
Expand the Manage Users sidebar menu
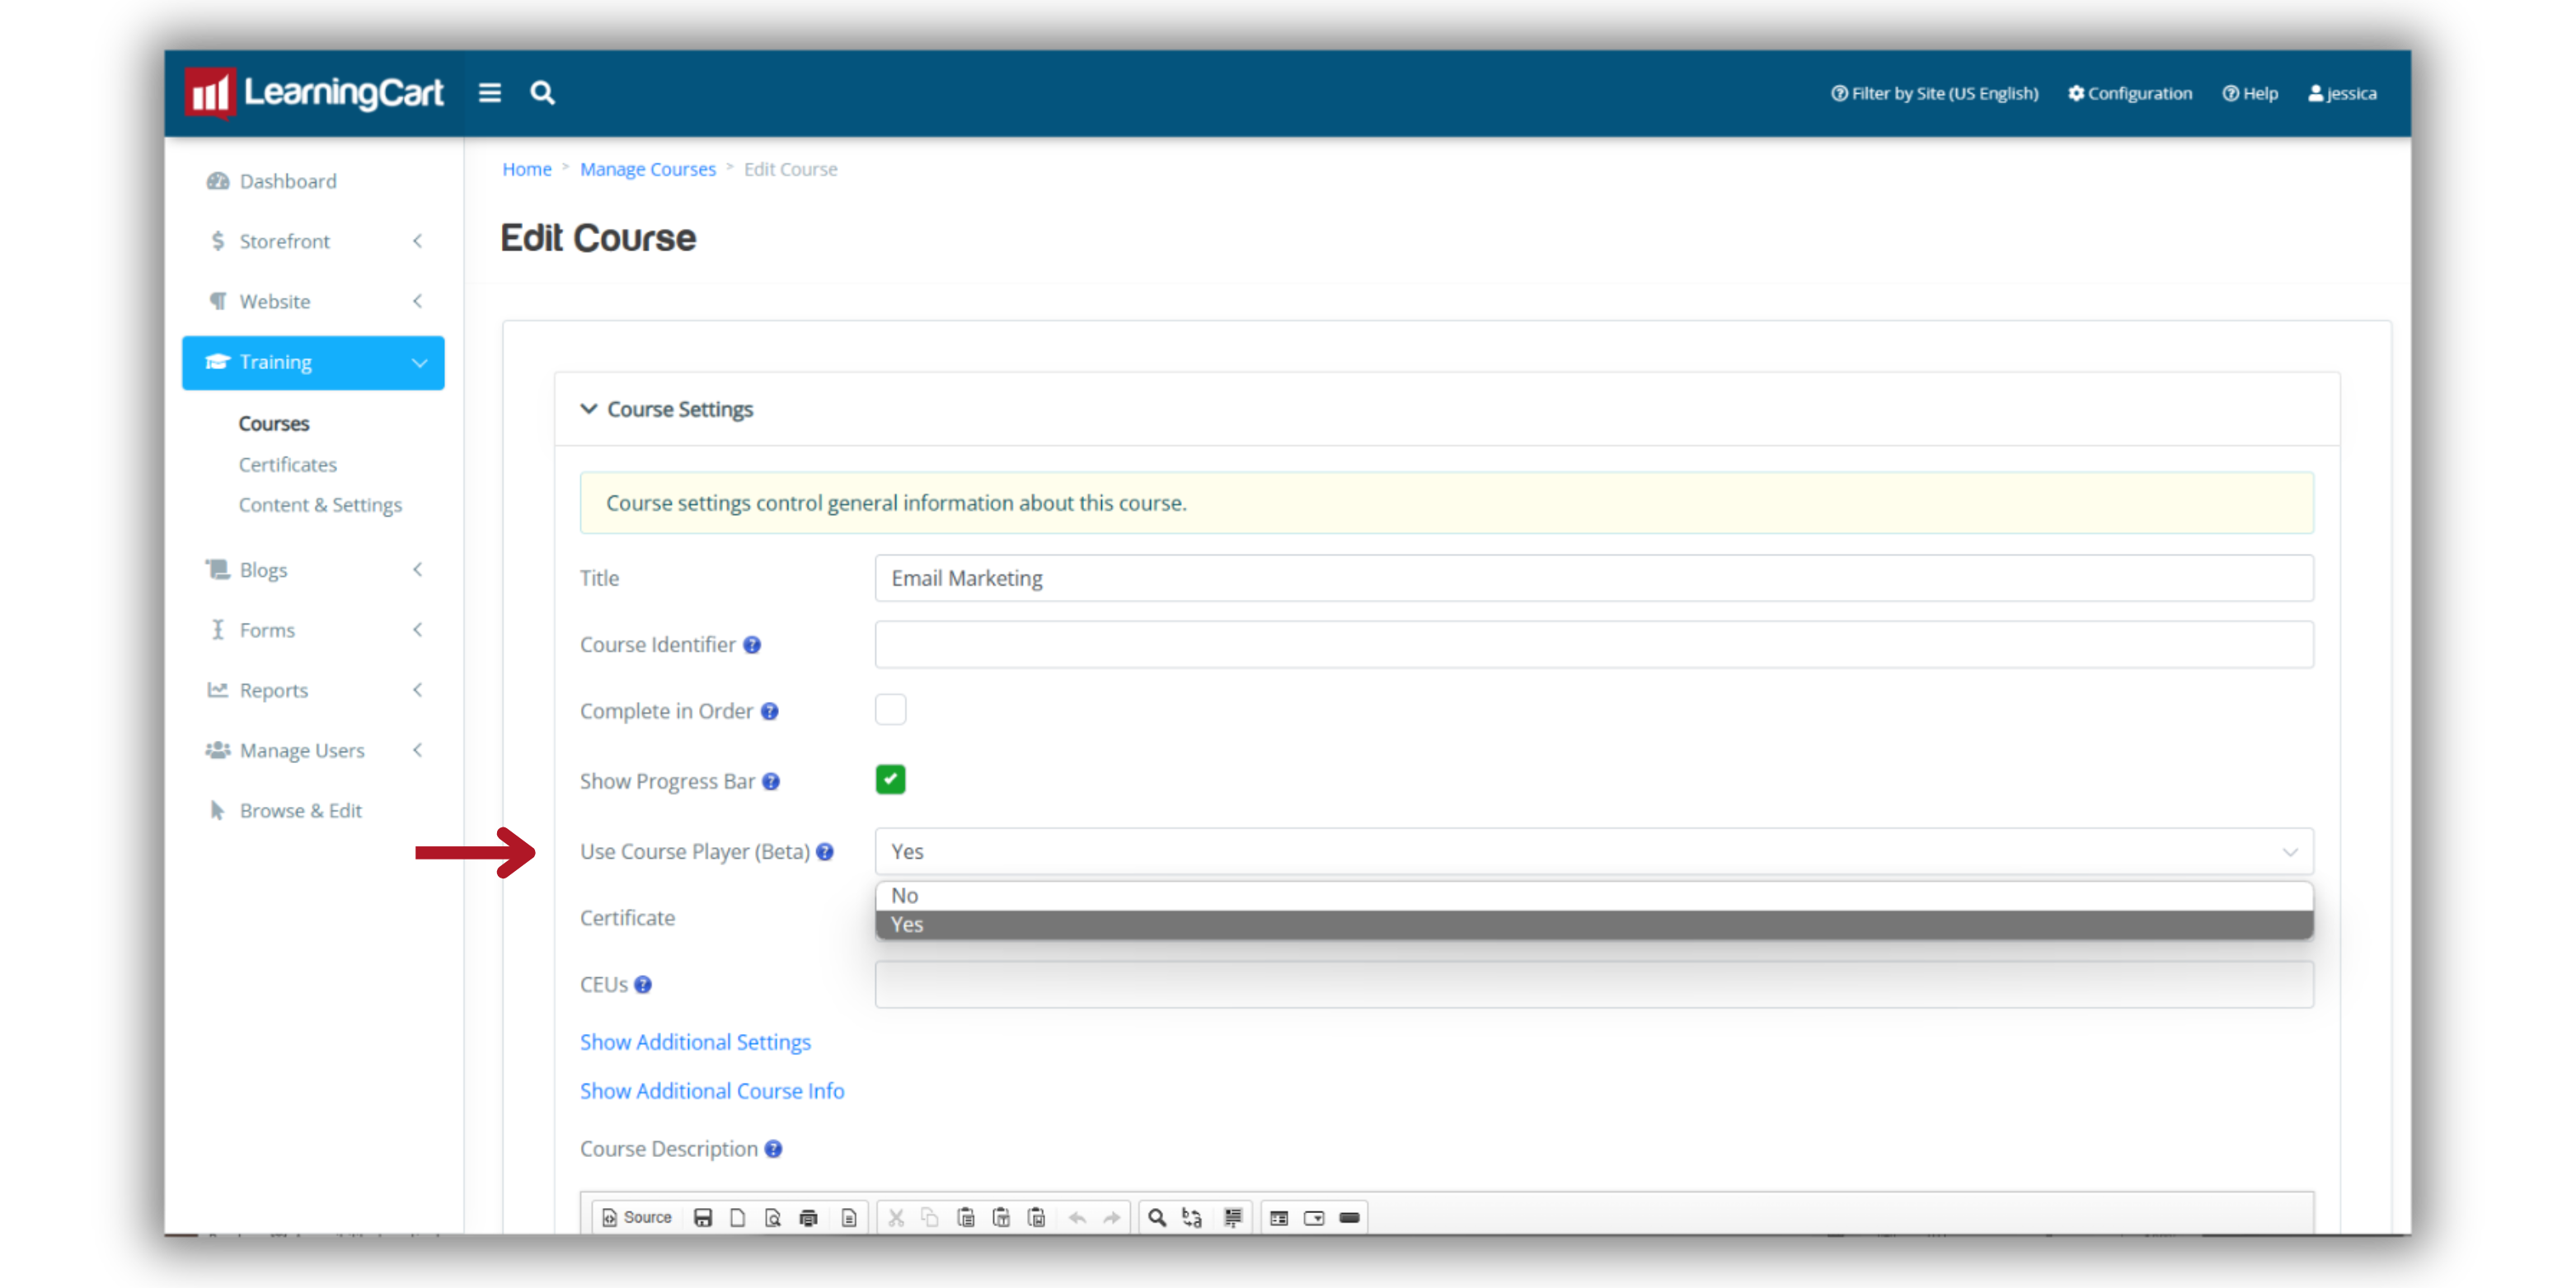[314, 750]
